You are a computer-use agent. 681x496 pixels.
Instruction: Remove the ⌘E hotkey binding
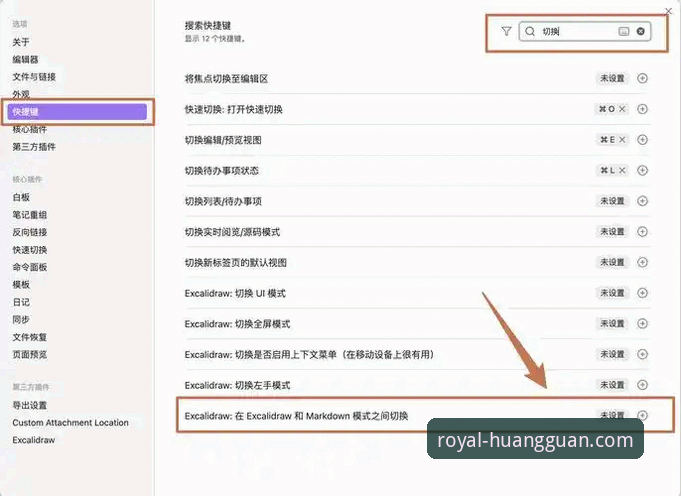622,140
